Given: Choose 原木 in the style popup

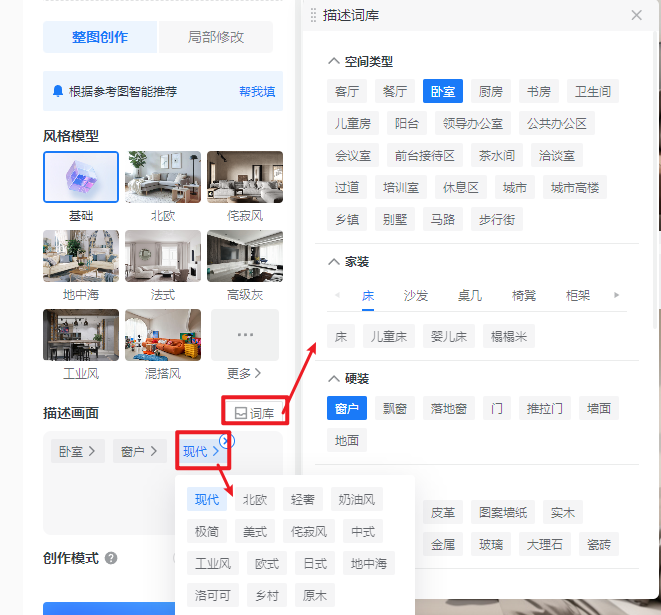Looking at the screenshot, I should point(314,595).
